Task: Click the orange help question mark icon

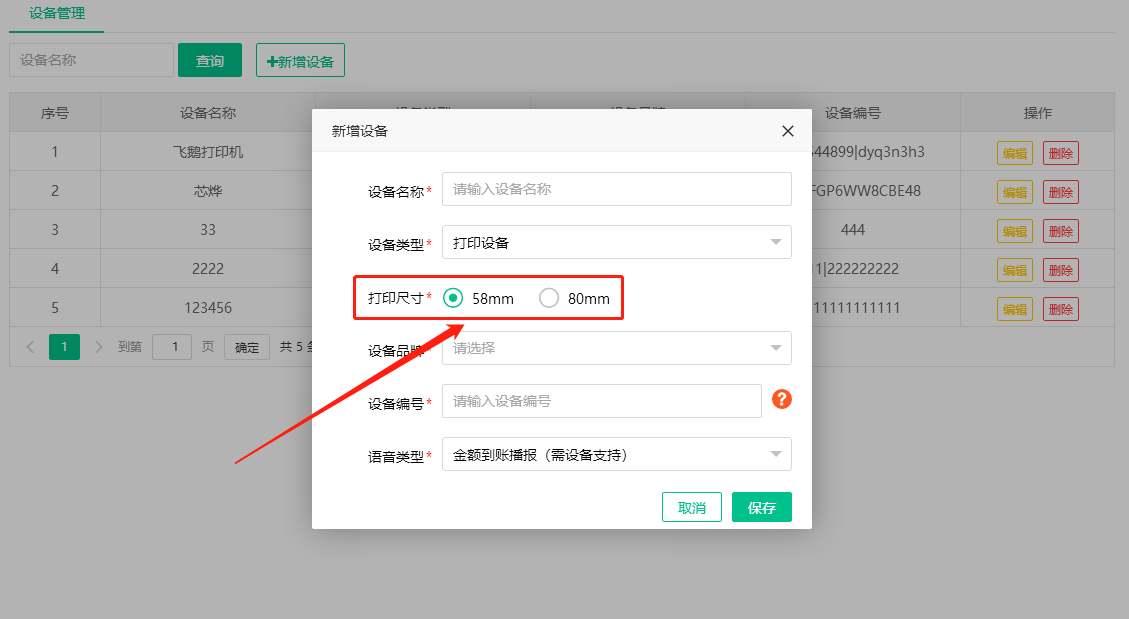Action: click(782, 400)
